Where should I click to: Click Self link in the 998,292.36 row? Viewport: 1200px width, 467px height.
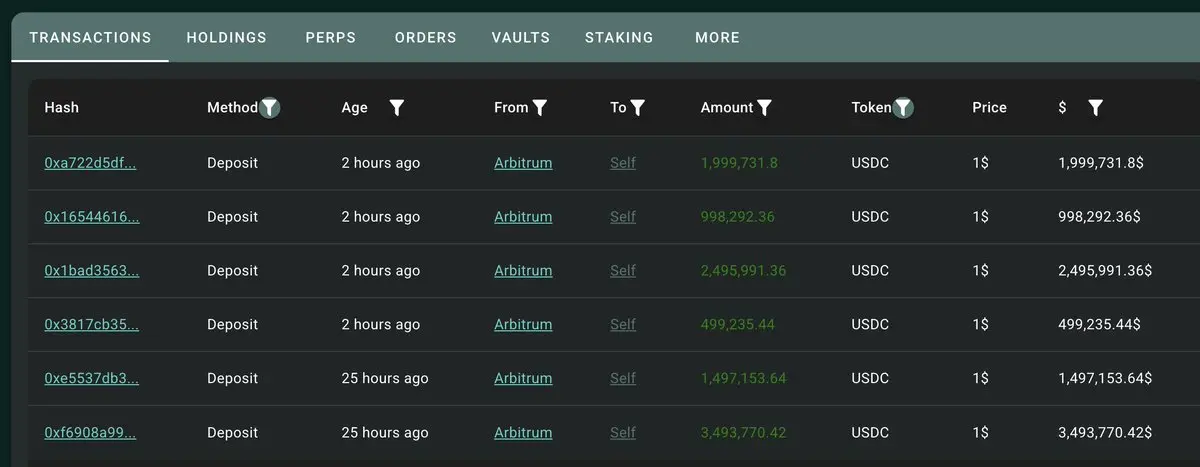point(623,217)
